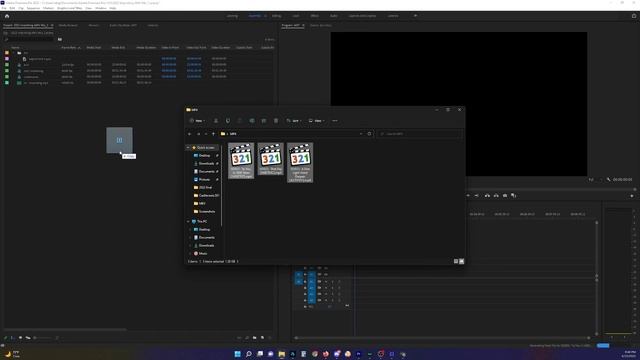
Task: Switch Project panel to Freeform view
Action: pos(28,338)
